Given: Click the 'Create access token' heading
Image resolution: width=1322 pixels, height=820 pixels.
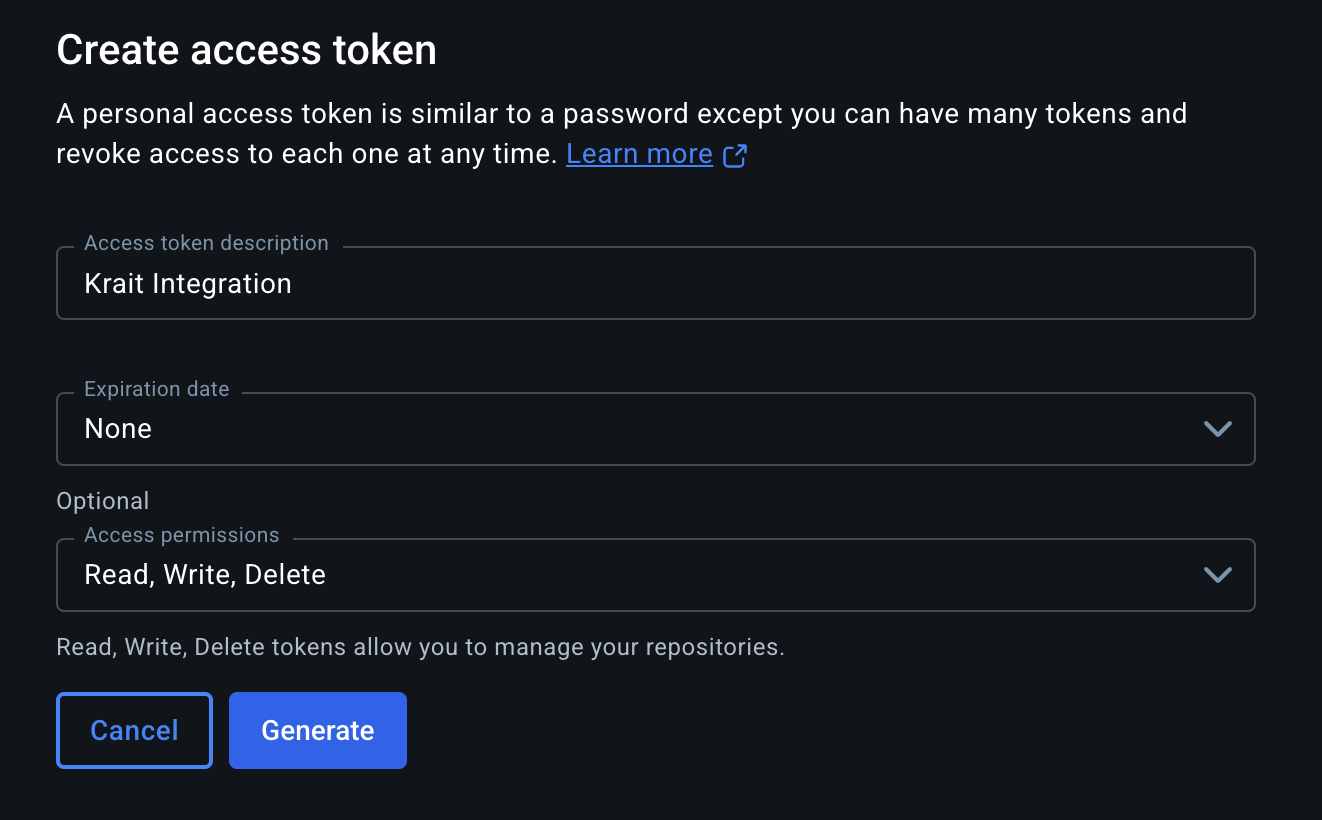Looking at the screenshot, I should (246, 50).
